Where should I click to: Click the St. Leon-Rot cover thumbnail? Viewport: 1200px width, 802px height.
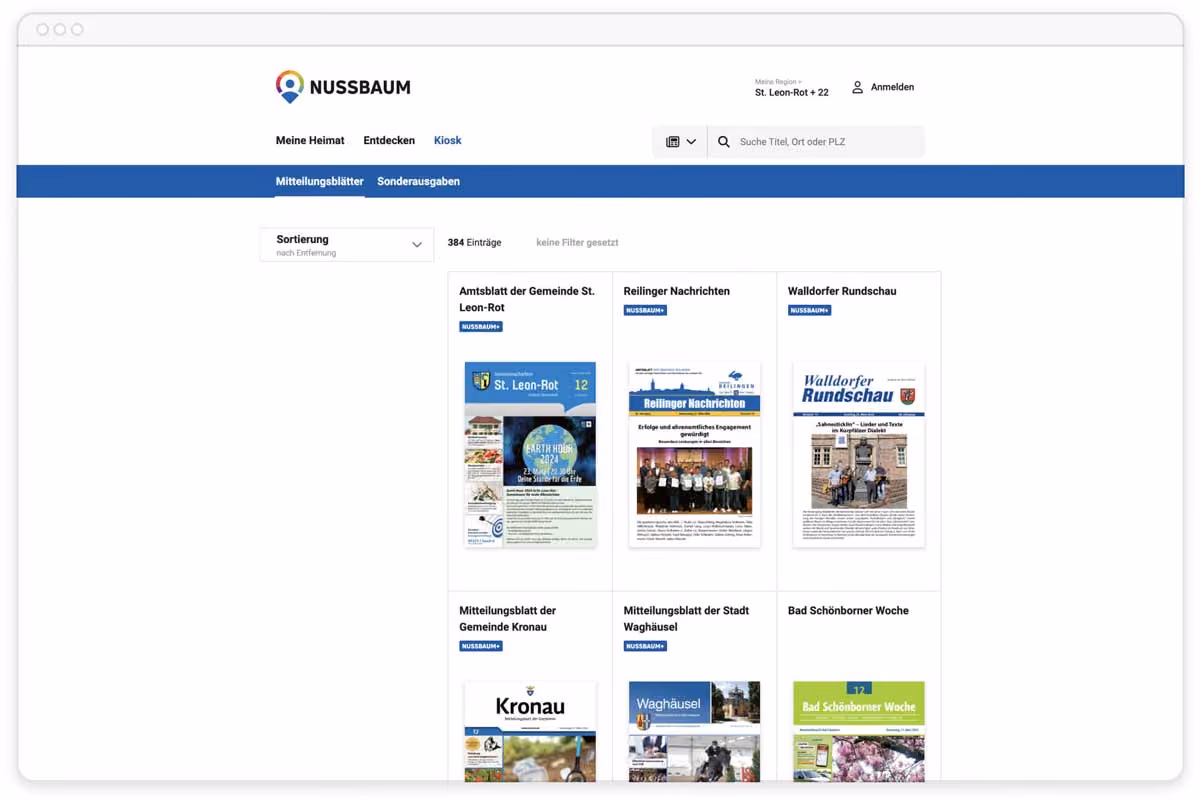[x=530, y=454]
